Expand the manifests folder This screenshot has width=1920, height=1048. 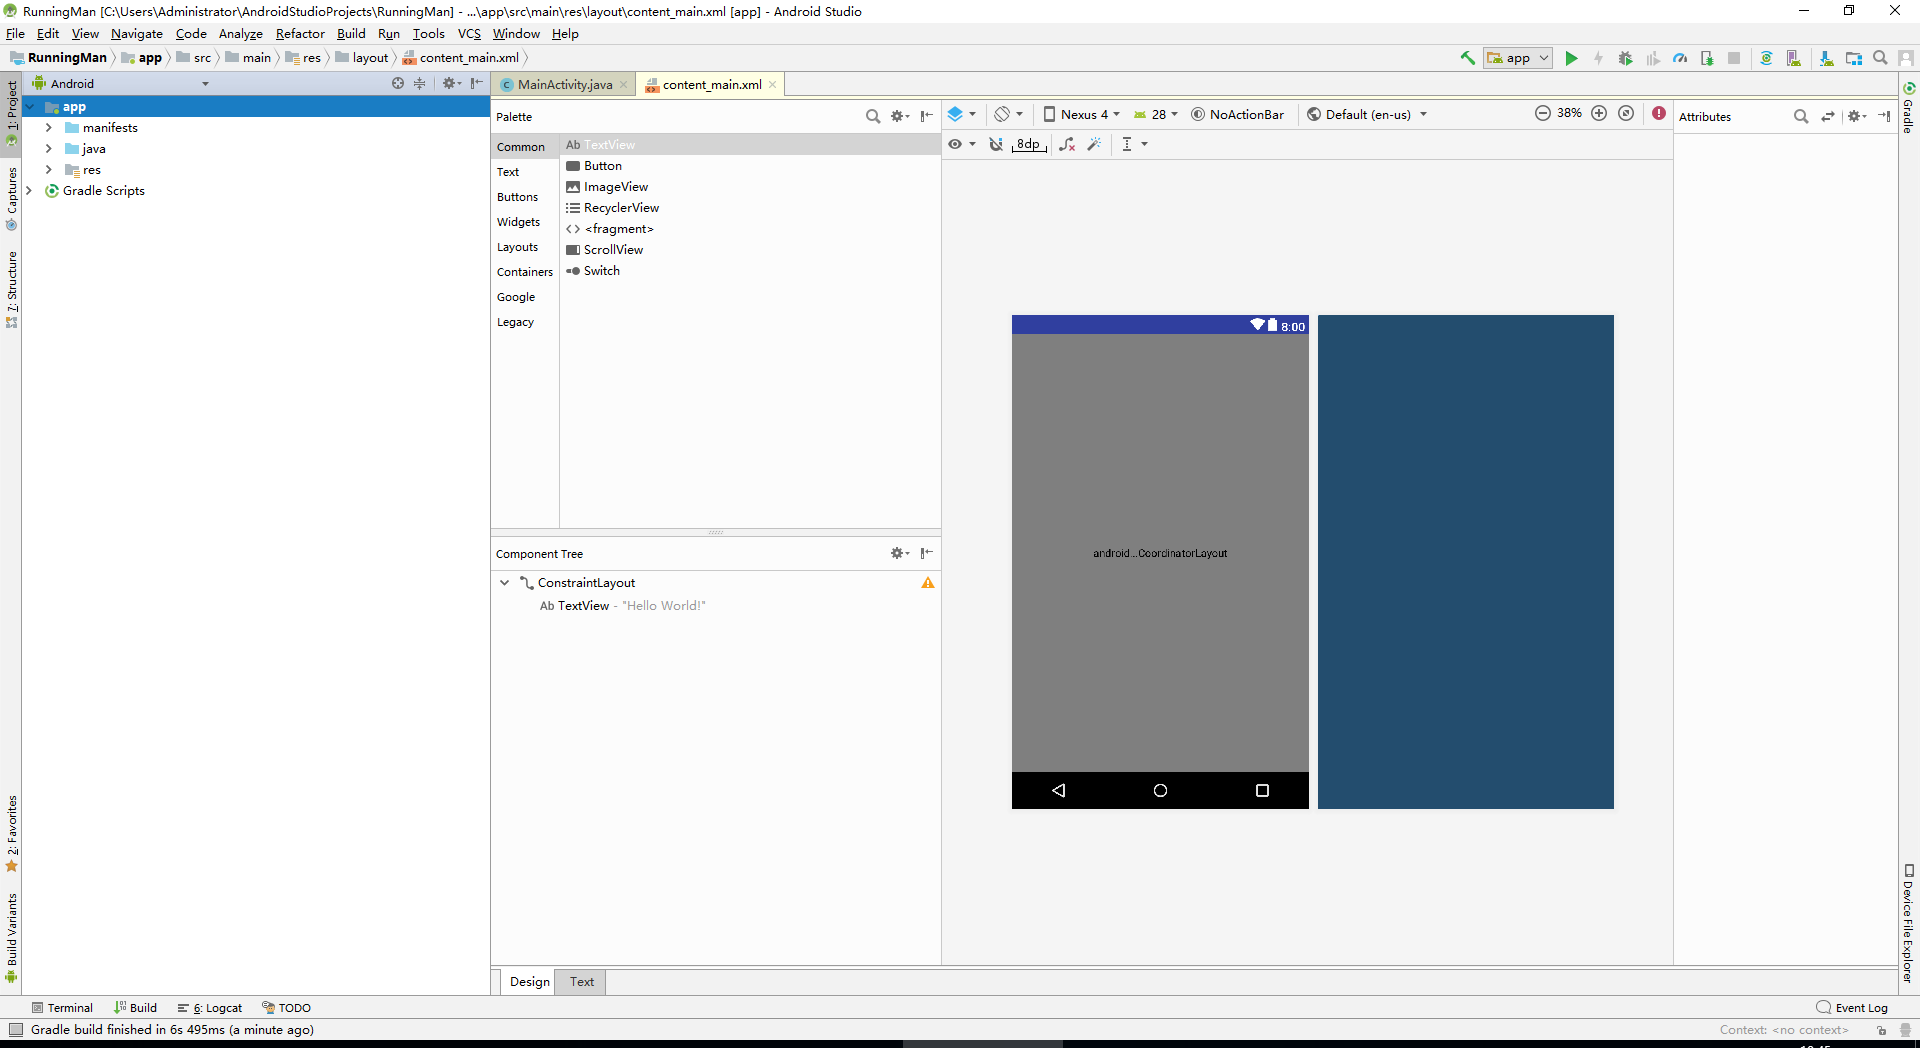click(x=48, y=128)
